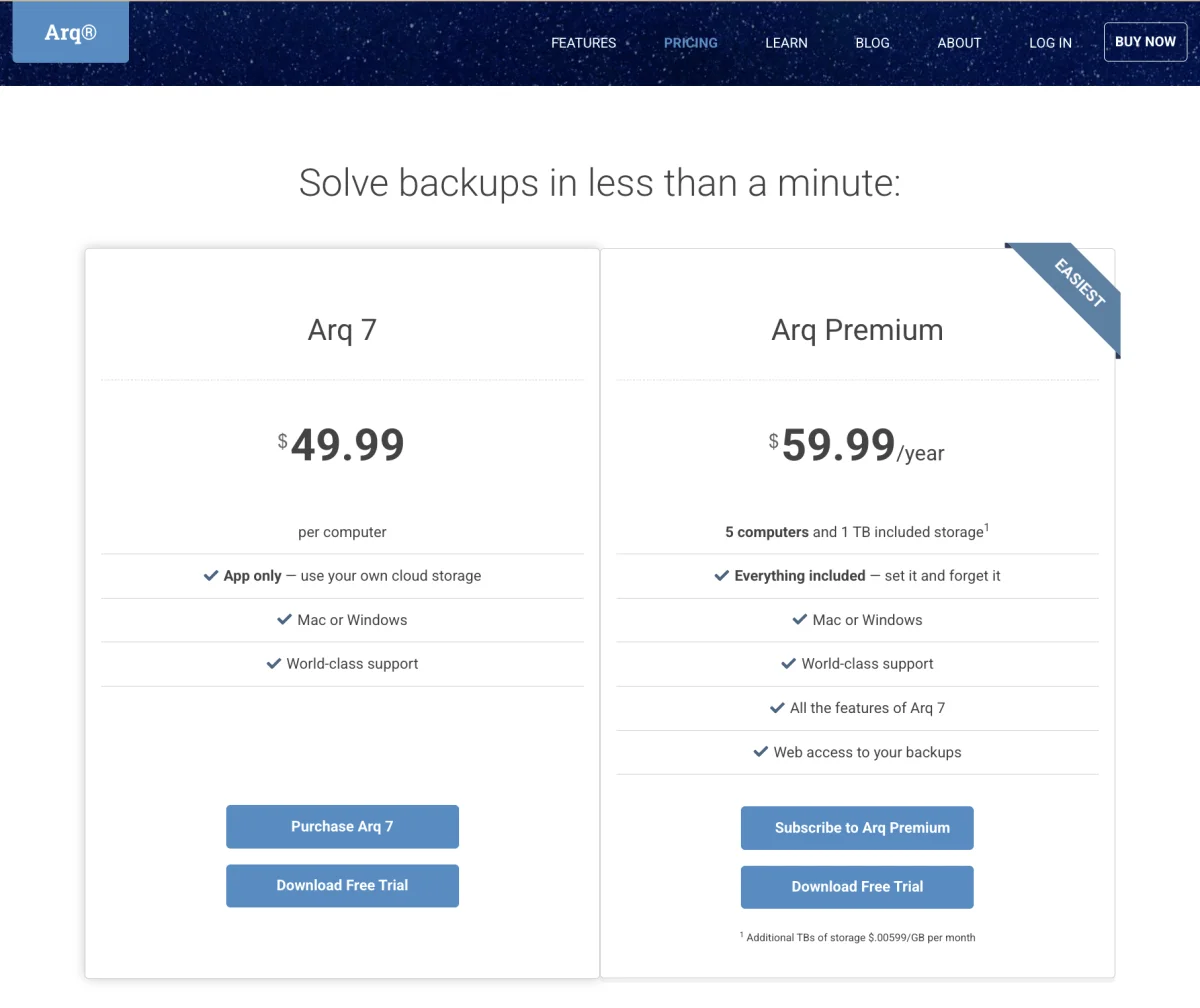1200x1008 pixels.
Task: Select the Pricing nav link
Action: point(690,43)
